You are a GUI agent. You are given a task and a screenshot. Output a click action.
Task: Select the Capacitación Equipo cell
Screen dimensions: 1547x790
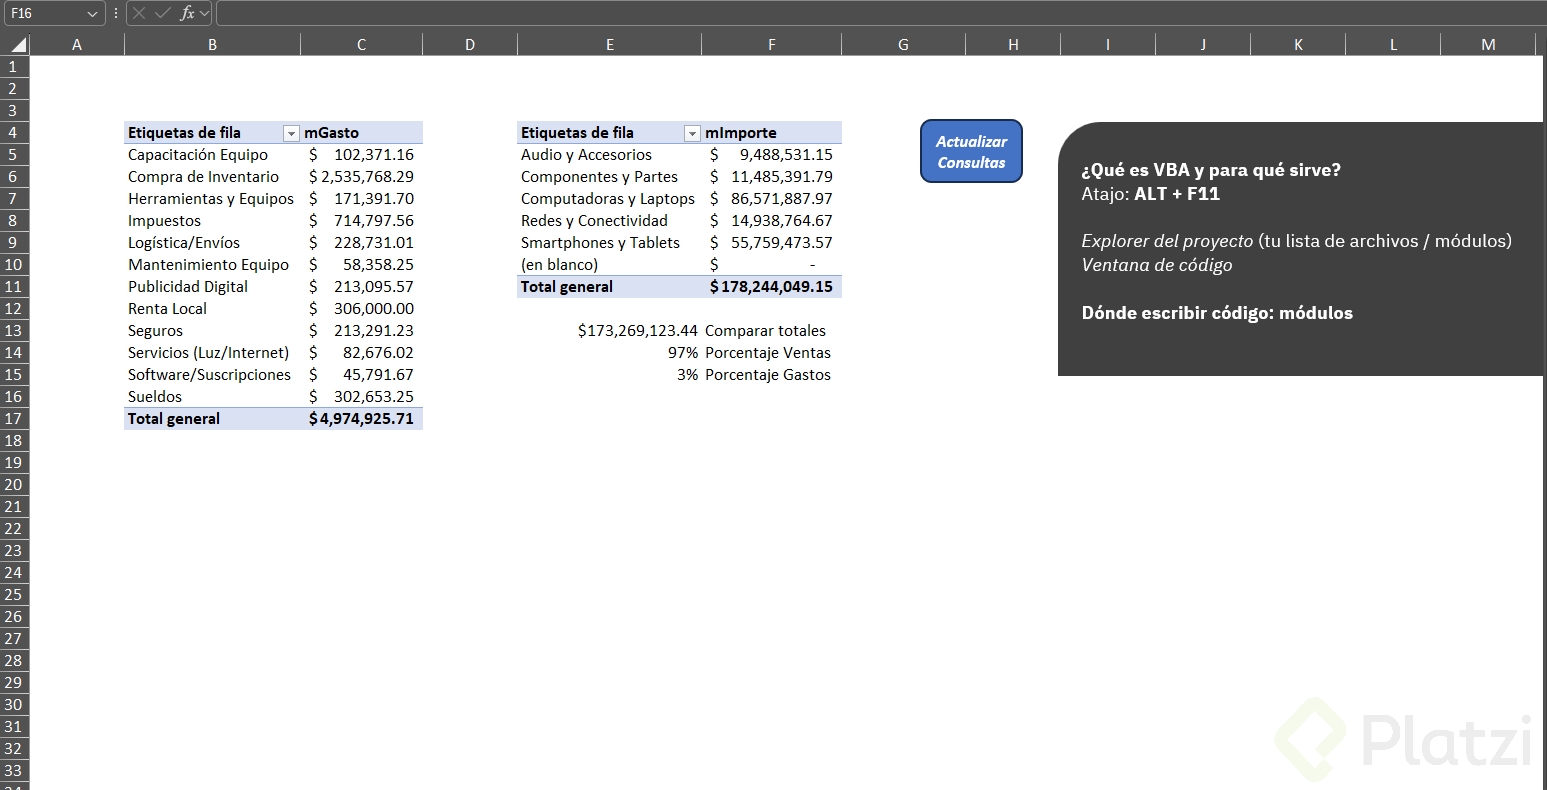[x=212, y=155]
